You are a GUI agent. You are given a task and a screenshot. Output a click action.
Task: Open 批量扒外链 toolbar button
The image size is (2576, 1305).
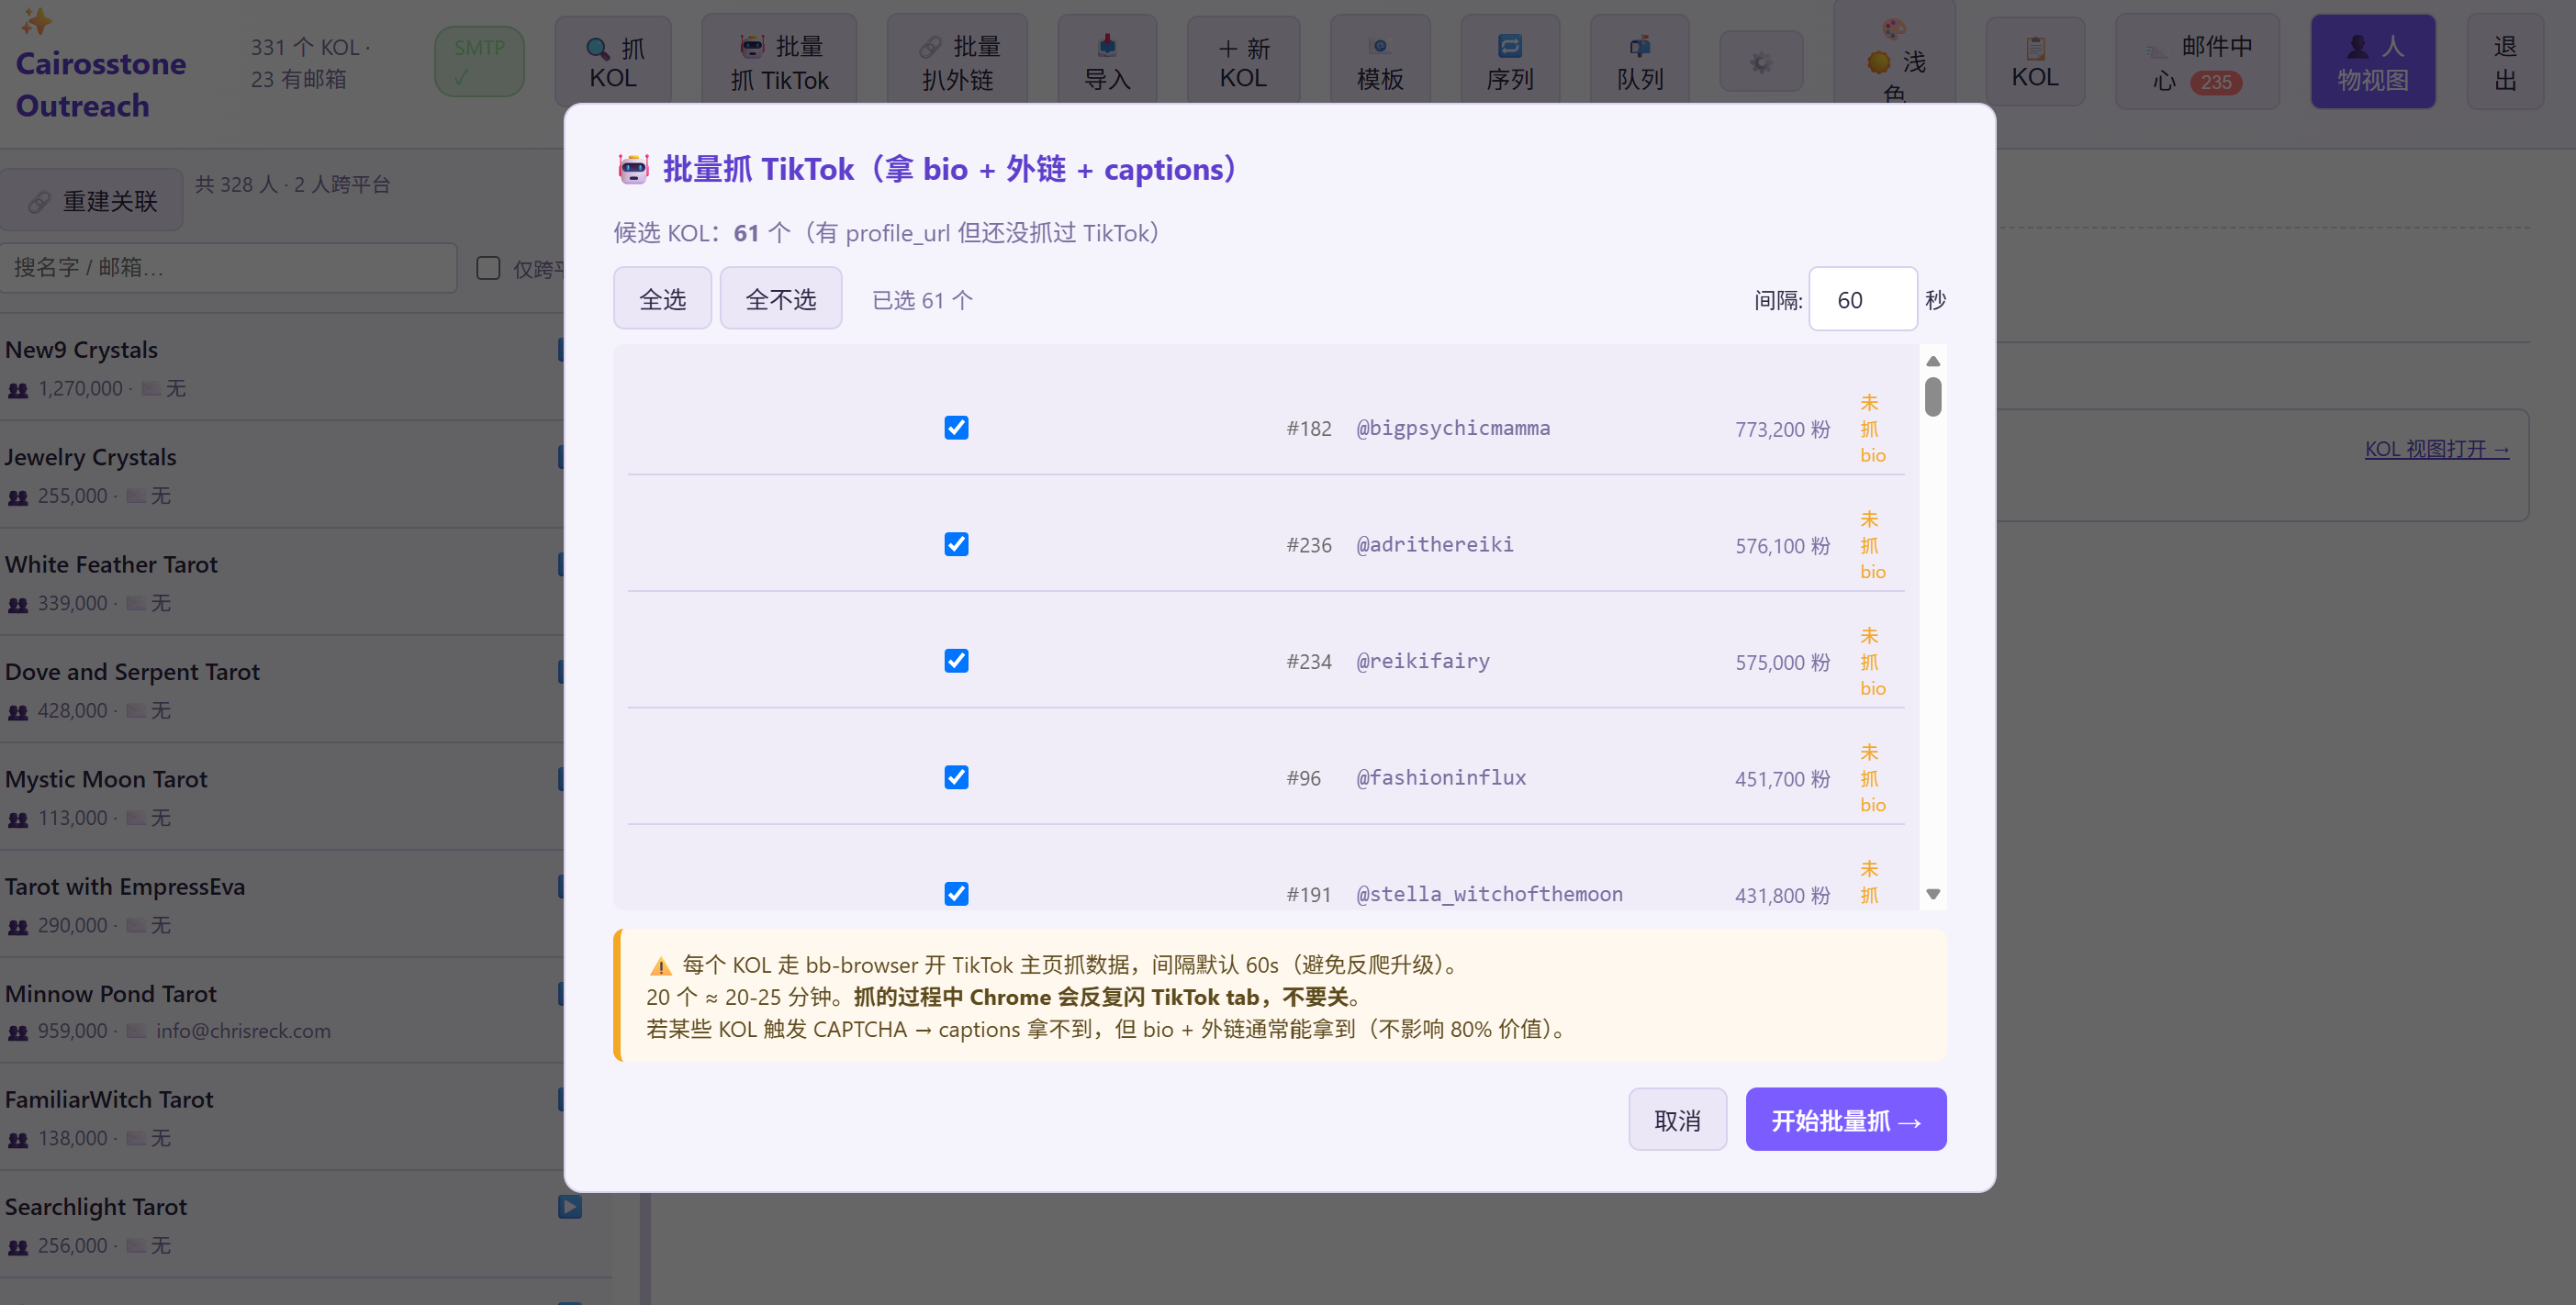(957, 62)
